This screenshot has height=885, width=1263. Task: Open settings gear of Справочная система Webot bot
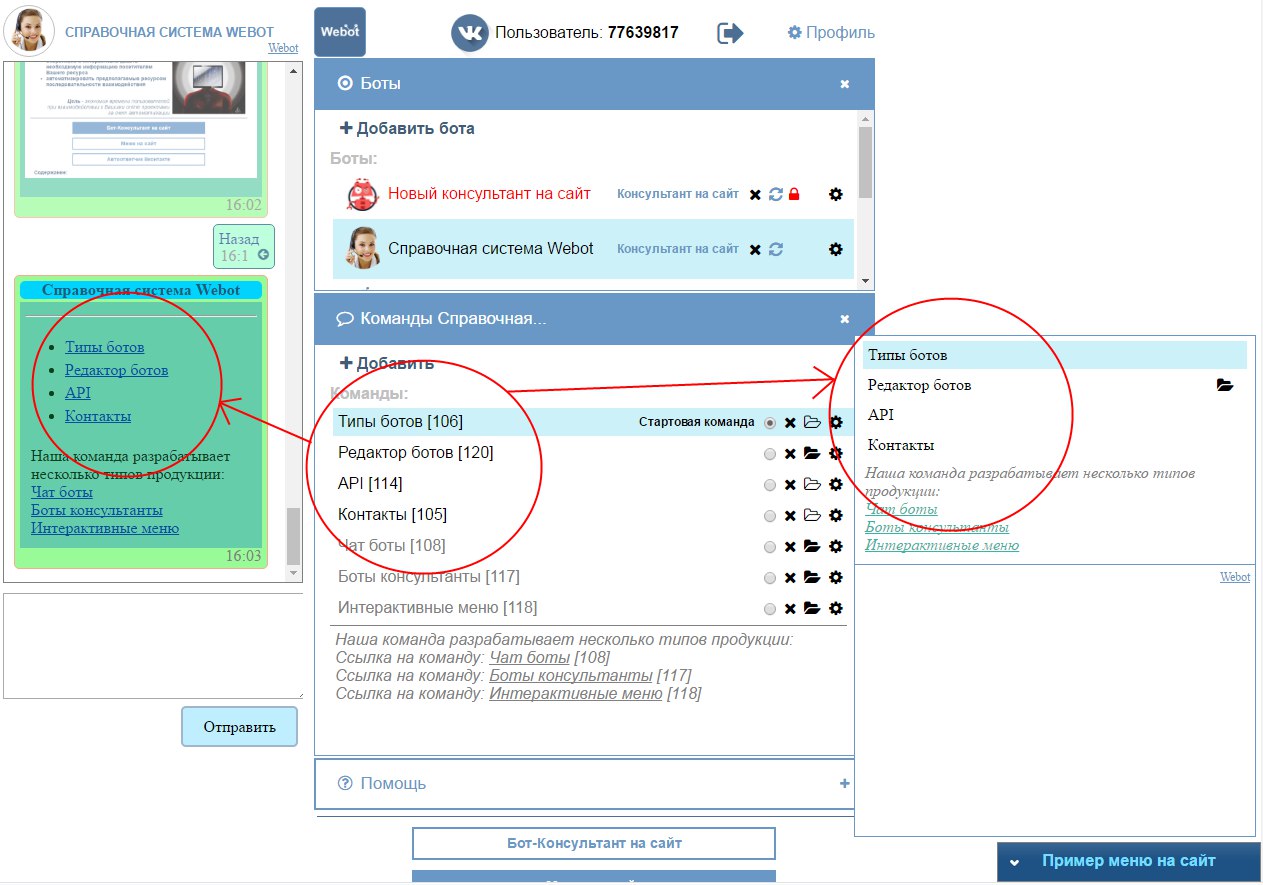click(x=836, y=249)
